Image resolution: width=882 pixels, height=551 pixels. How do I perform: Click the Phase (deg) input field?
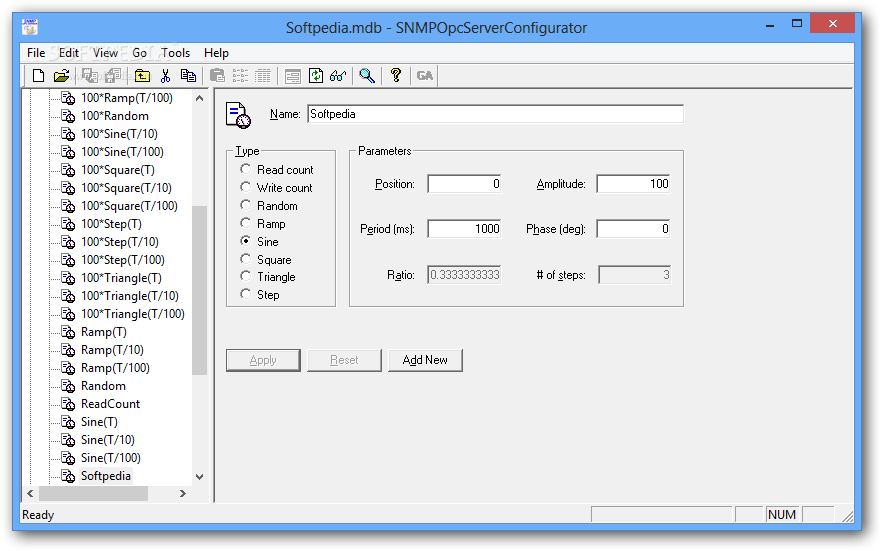633,229
